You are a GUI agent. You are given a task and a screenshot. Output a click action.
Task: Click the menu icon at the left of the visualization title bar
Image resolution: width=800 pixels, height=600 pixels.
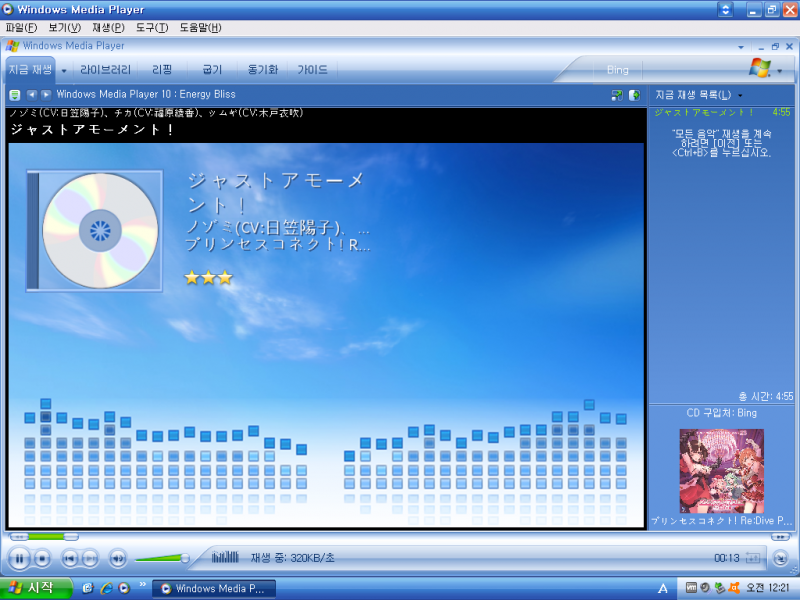coord(13,94)
